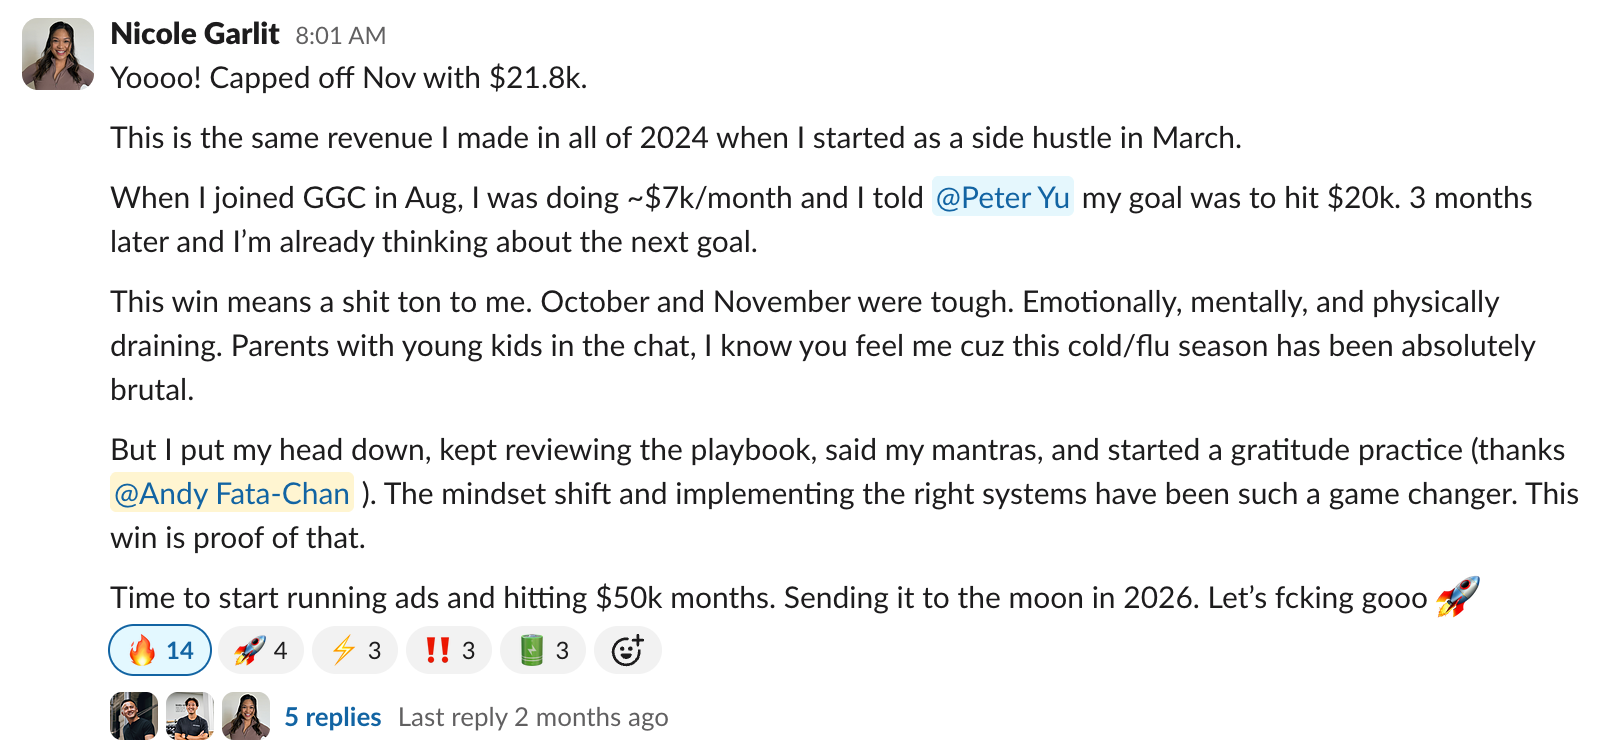This screenshot has width=1602, height=754.
Task: Click the "Capped off Nov with $21.8k" line
Action: [x=348, y=78]
